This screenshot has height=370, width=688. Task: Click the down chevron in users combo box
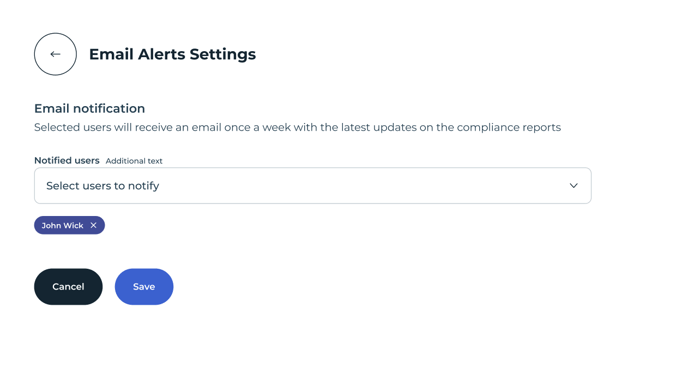point(573,186)
